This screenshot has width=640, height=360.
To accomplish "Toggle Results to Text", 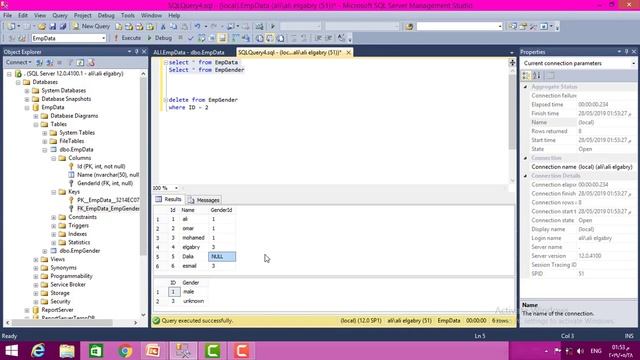I will click(260, 38).
